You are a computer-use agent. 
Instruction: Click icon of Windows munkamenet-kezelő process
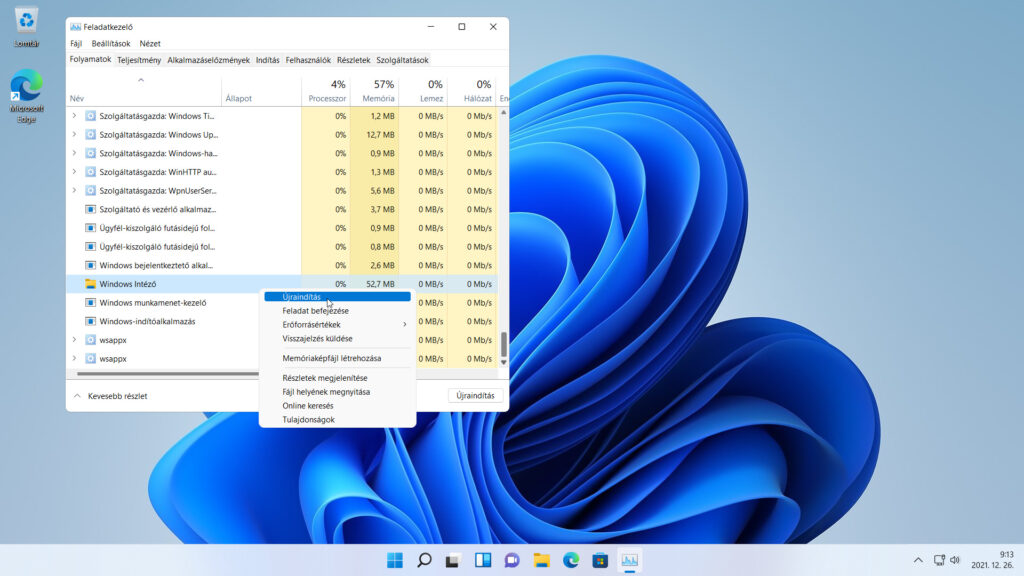[x=90, y=302]
